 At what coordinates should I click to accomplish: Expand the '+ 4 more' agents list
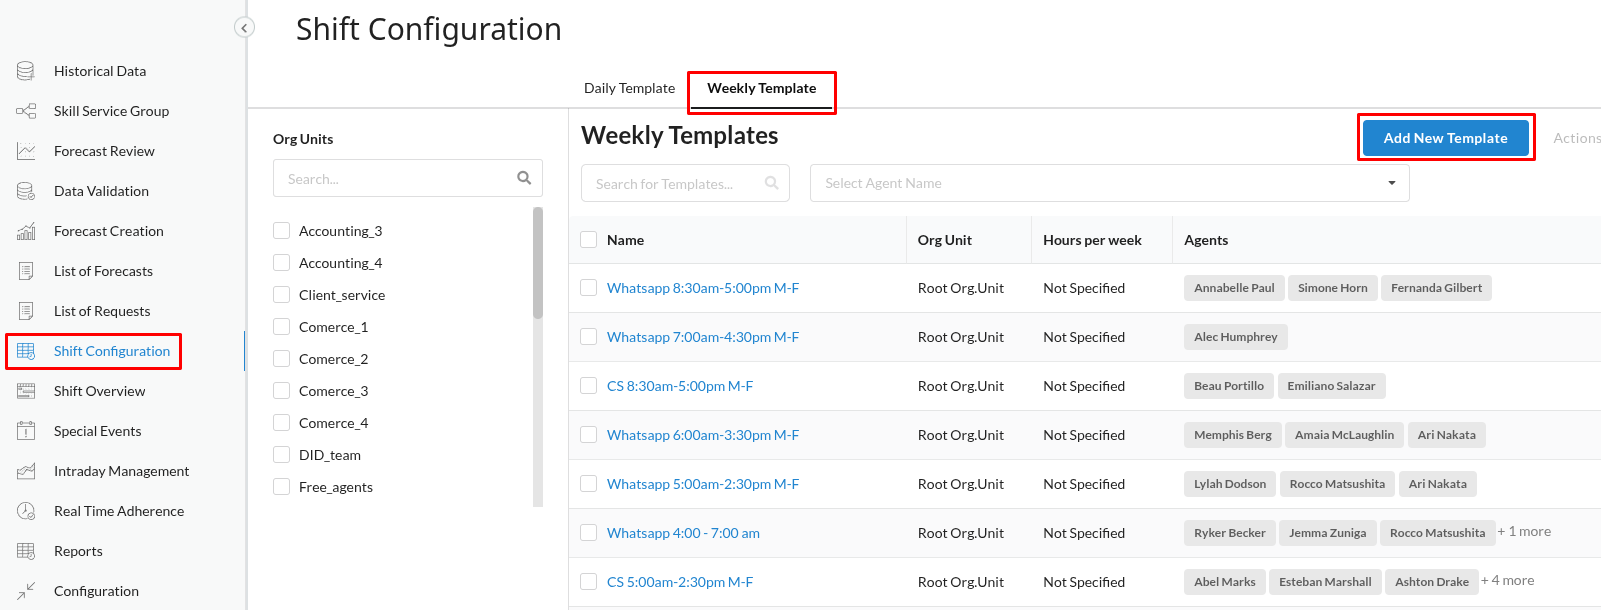point(1507,581)
